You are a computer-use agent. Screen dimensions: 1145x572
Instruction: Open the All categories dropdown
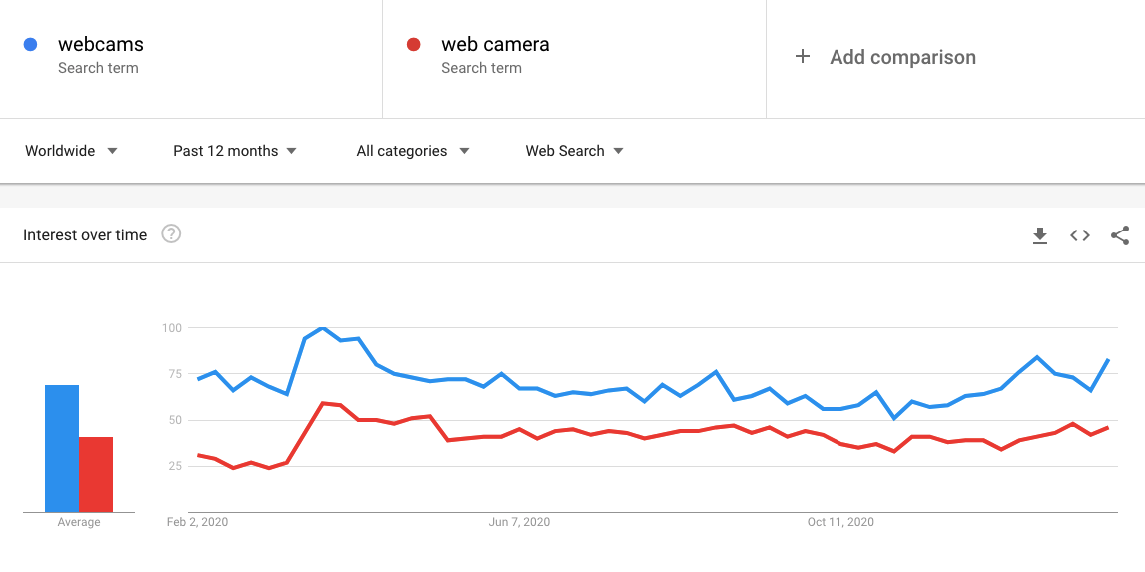[413, 151]
